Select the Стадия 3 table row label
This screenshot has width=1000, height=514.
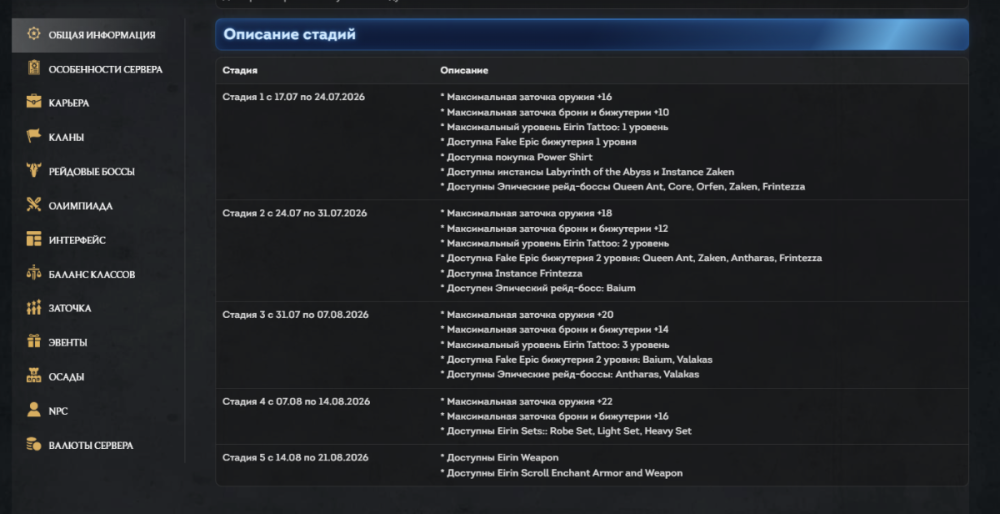295,315
